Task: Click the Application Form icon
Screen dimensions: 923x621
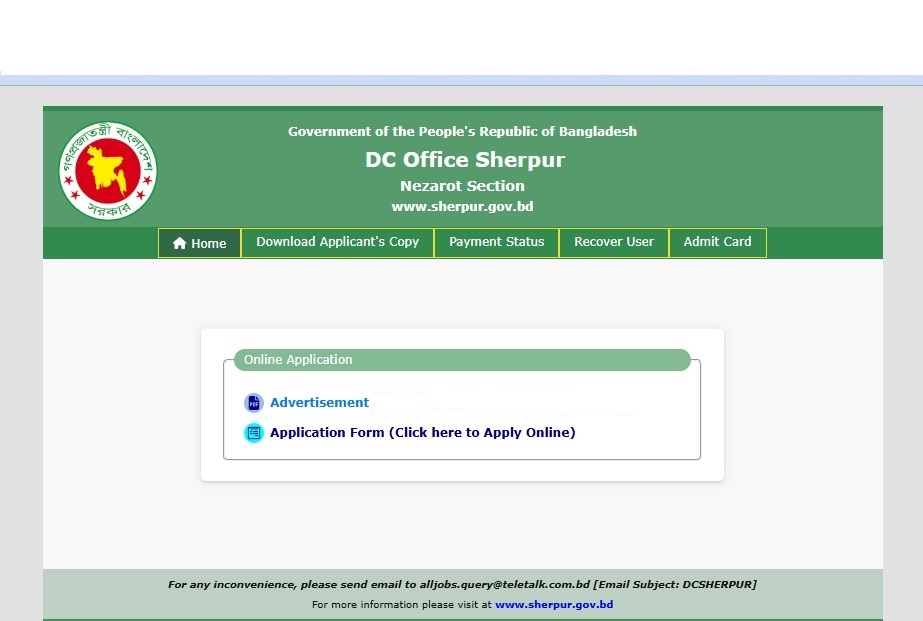Action: click(x=254, y=433)
